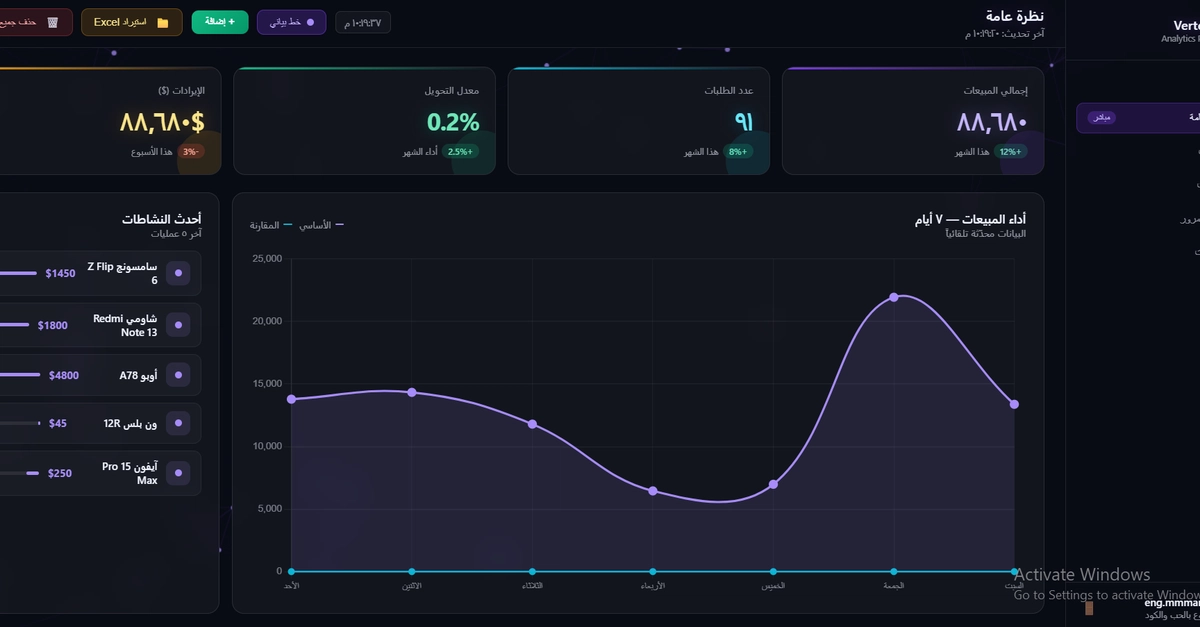Select the Xiaomi Redmi Note 13 bullet icon
Screen dimensions: 1200x627
pos(179,325)
